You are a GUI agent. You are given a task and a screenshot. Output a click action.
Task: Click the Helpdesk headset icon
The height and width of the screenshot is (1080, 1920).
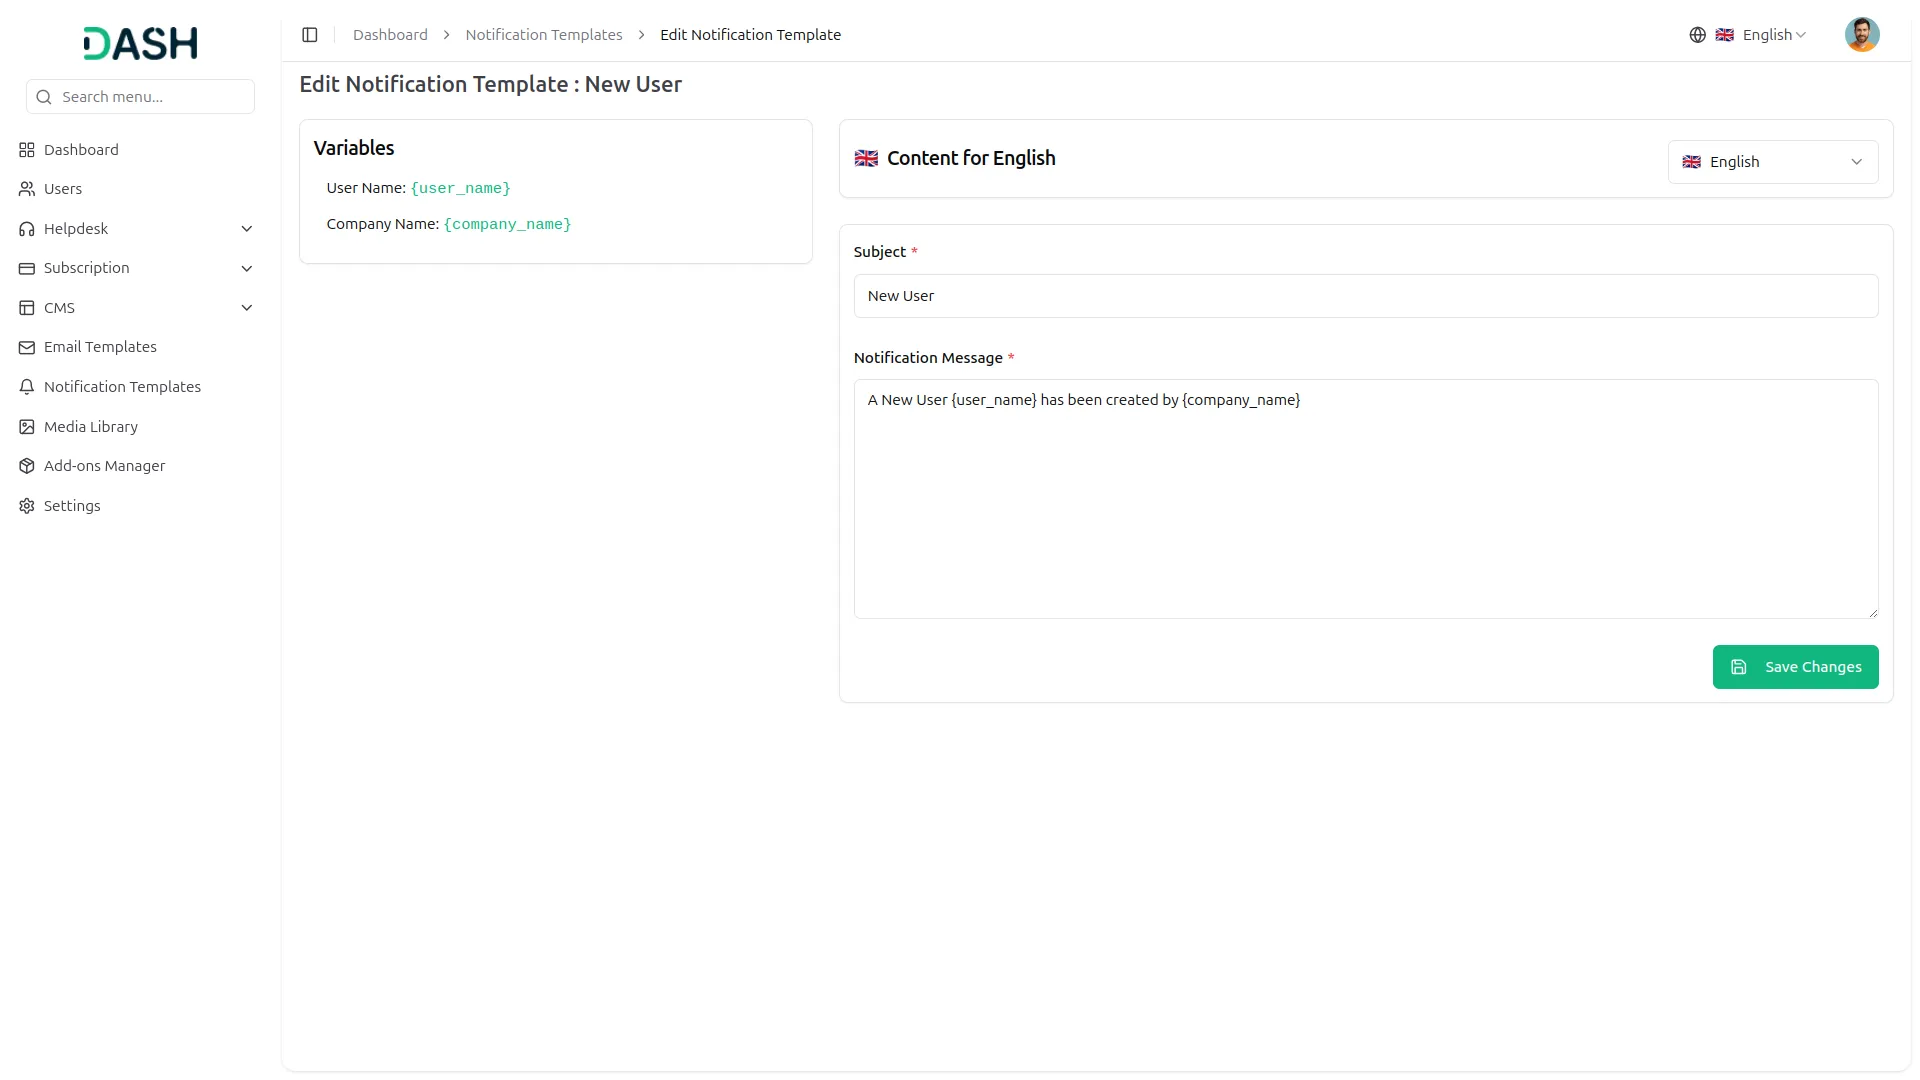coord(27,229)
